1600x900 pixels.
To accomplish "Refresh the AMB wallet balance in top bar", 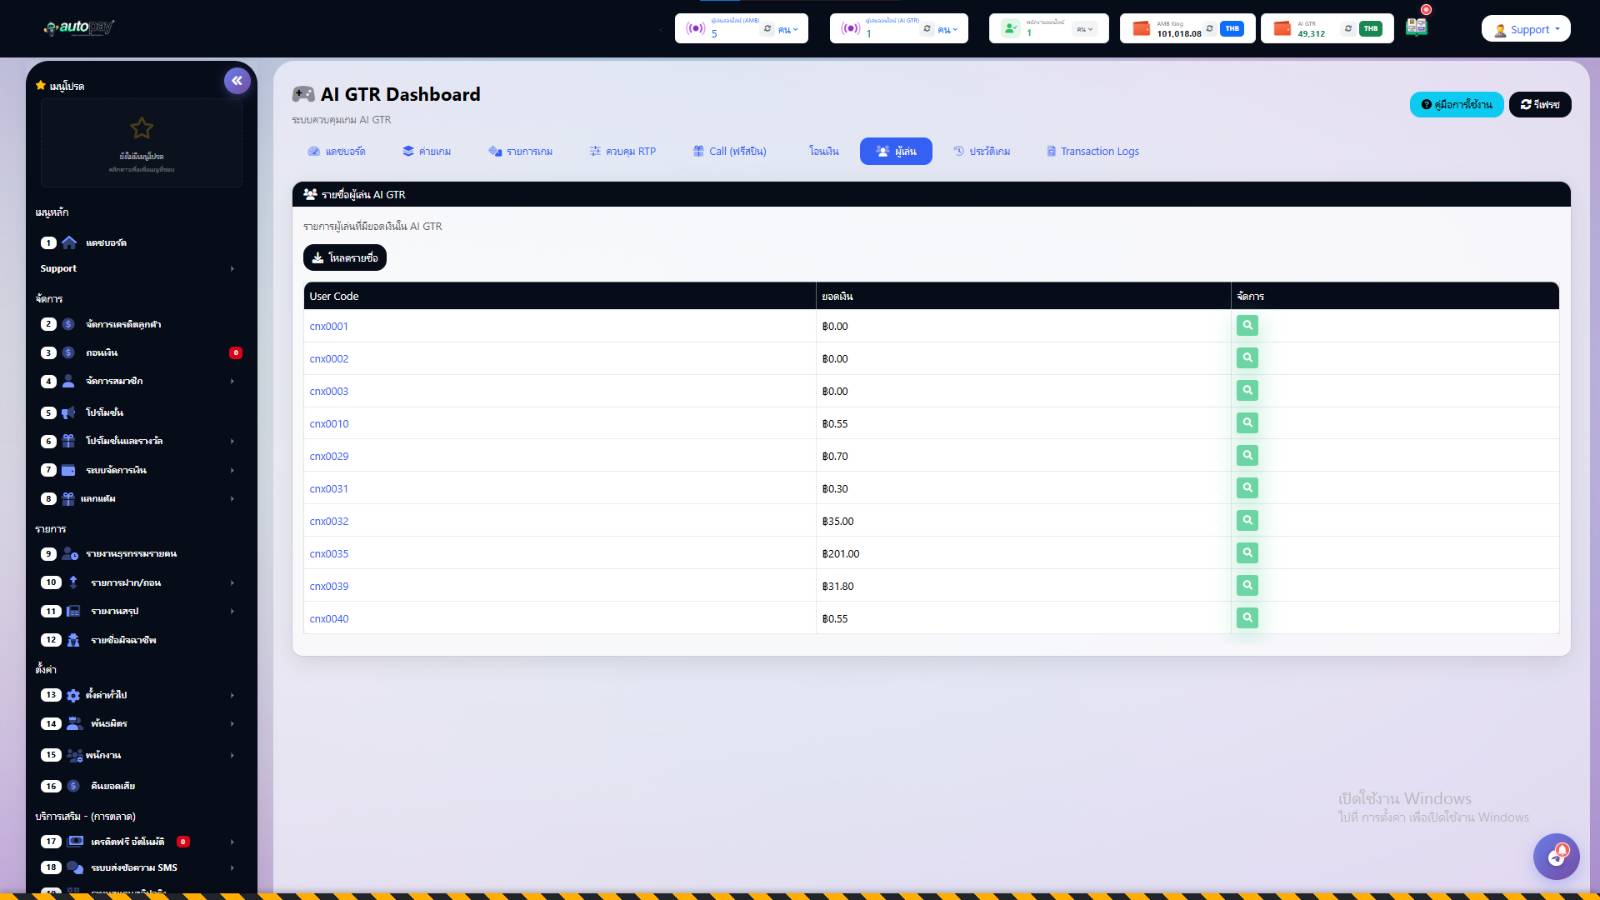I will pyautogui.click(x=1209, y=29).
